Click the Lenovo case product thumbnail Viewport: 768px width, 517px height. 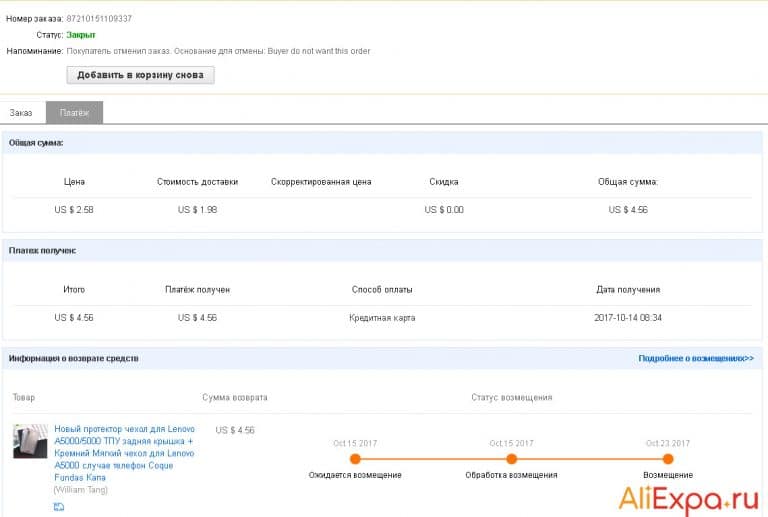(30, 441)
